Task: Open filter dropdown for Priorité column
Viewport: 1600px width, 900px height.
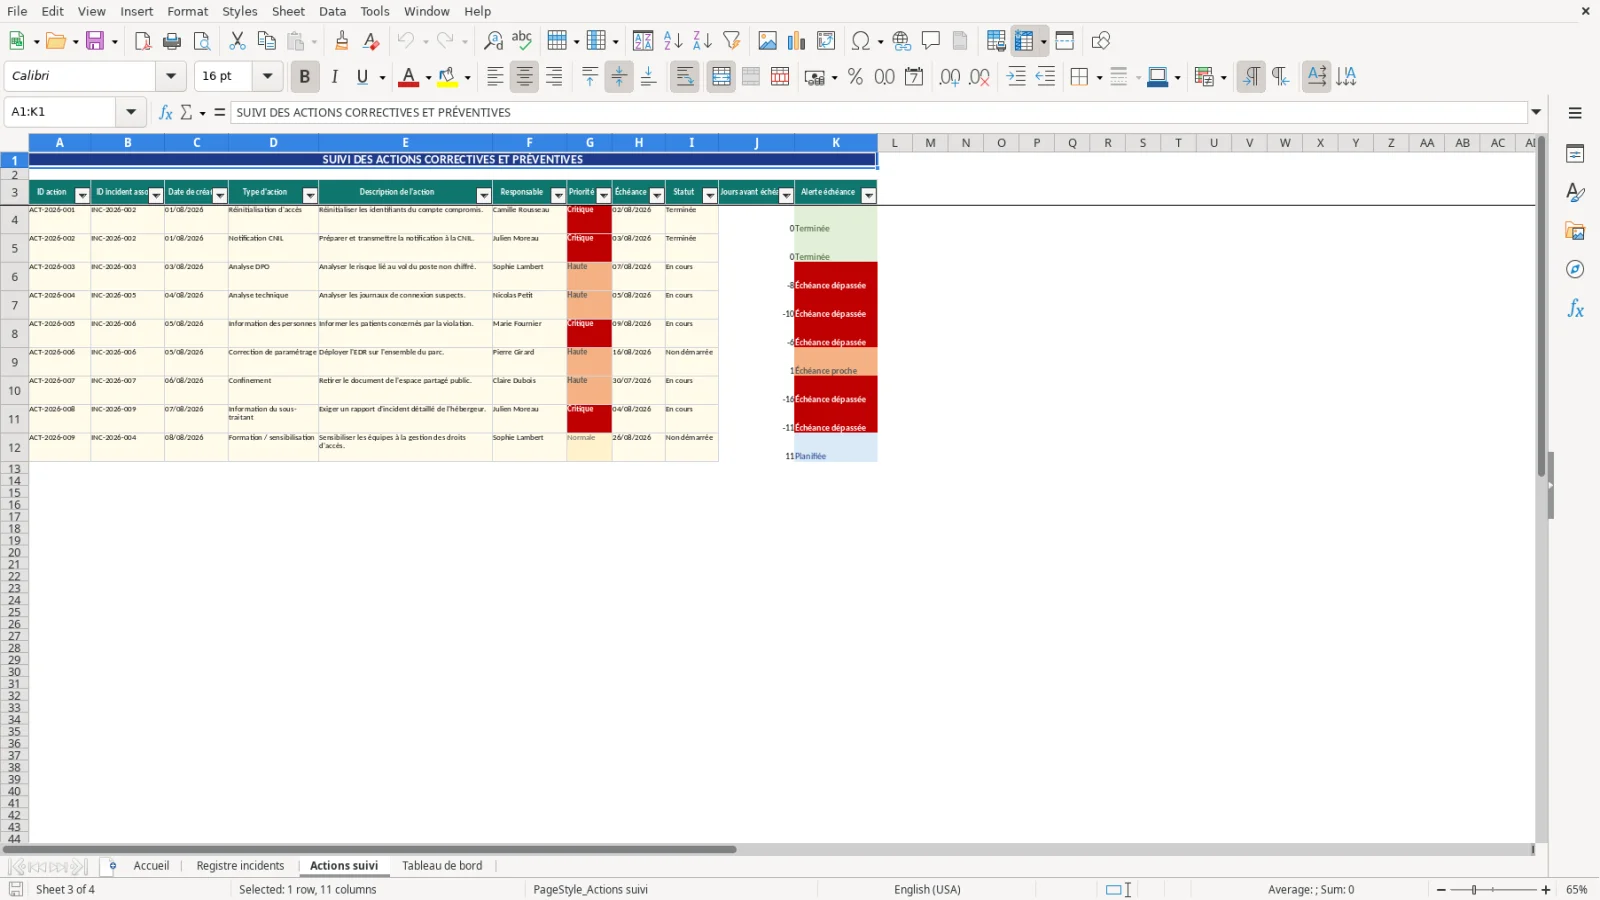Action: coord(603,195)
